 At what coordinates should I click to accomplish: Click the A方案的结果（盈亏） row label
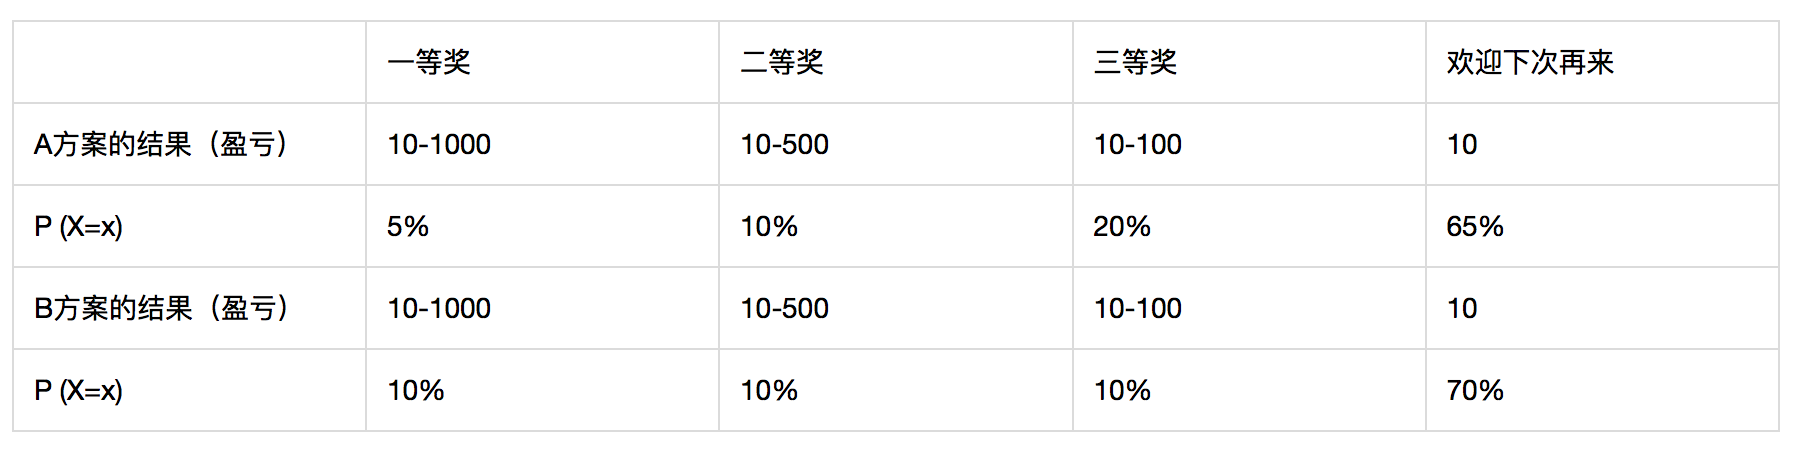[162, 145]
